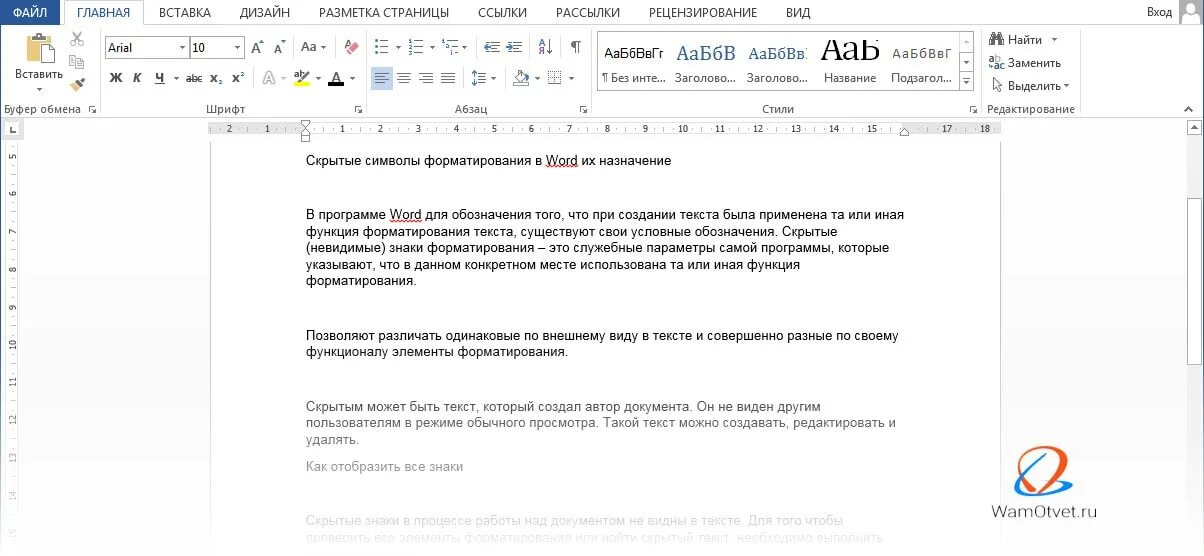Sort text with the A-Я sort icon
This screenshot has height=556, width=1204.
(x=545, y=47)
